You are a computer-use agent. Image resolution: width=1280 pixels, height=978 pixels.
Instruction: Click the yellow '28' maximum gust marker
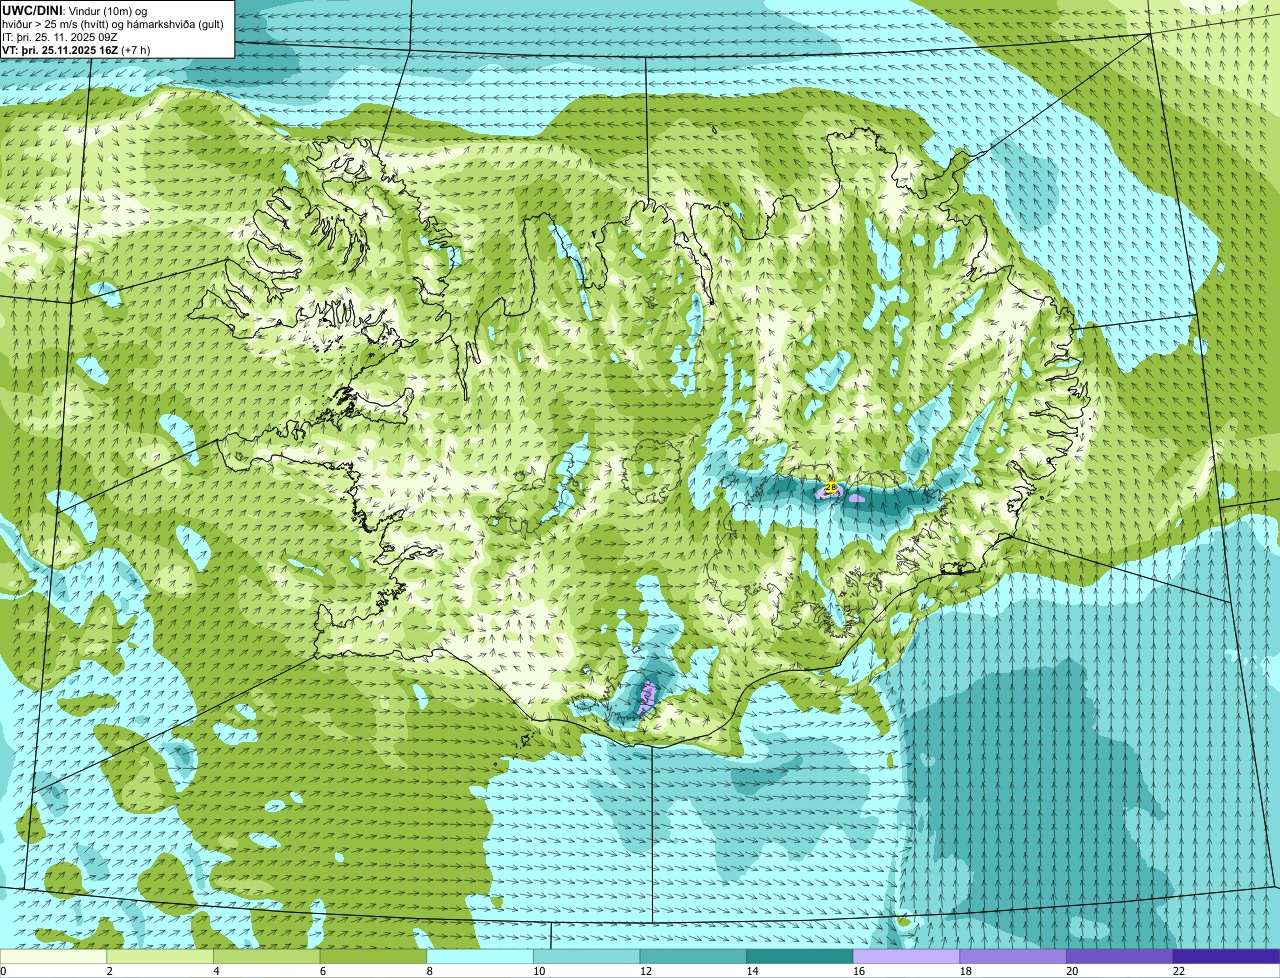pos(831,487)
